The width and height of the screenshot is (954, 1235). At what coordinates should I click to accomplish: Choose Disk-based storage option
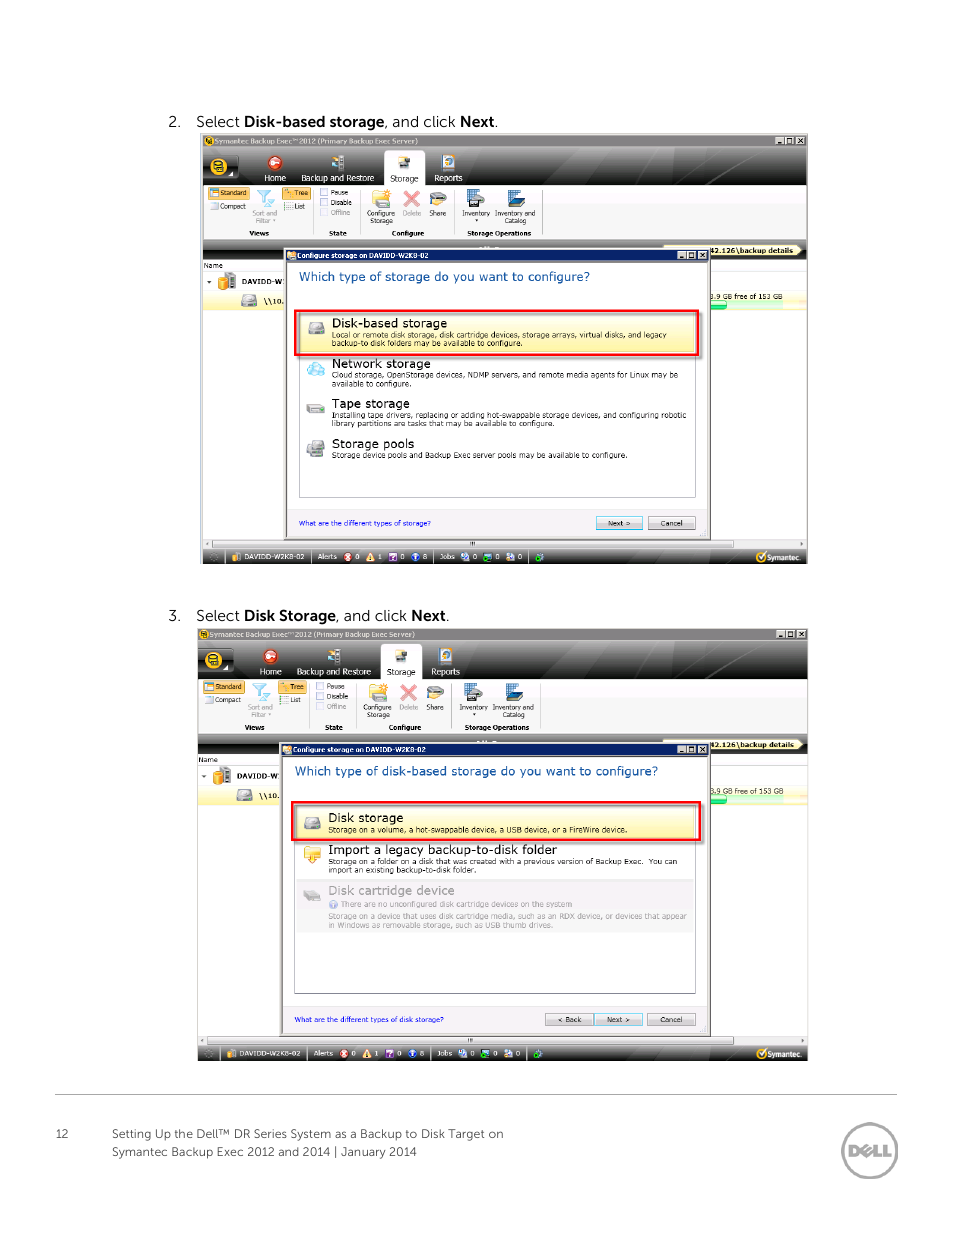tap(497, 333)
